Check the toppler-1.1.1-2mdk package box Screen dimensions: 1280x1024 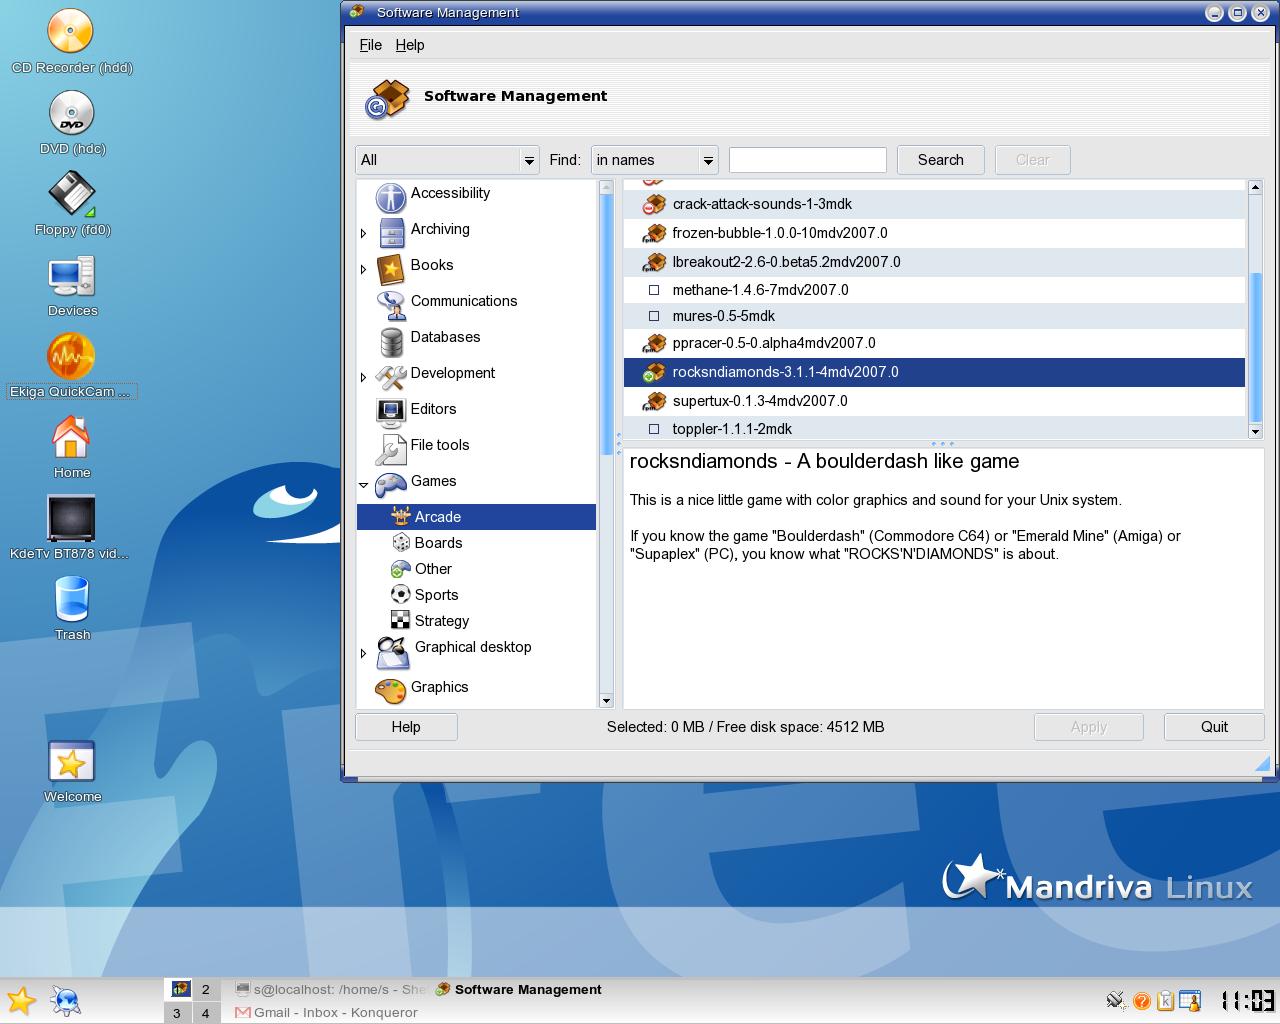(x=654, y=429)
